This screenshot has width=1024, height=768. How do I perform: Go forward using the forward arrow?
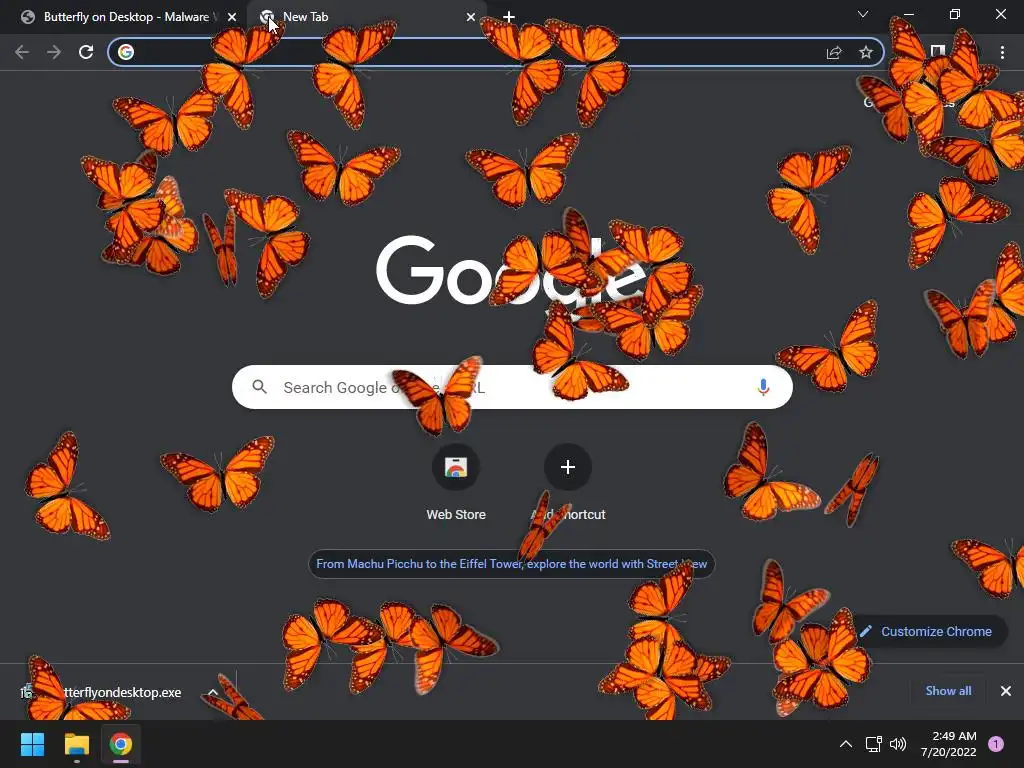pos(54,52)
